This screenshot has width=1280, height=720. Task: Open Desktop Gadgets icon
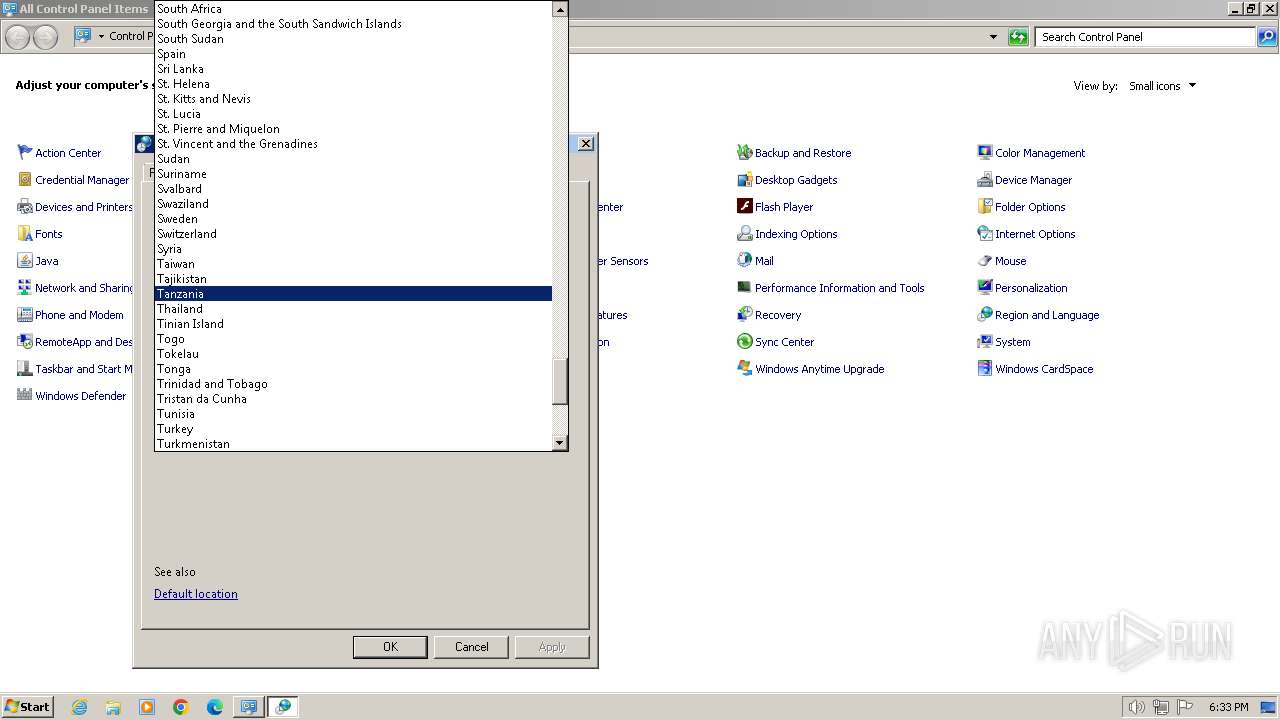pyautogui.click(x=744, y=179)
